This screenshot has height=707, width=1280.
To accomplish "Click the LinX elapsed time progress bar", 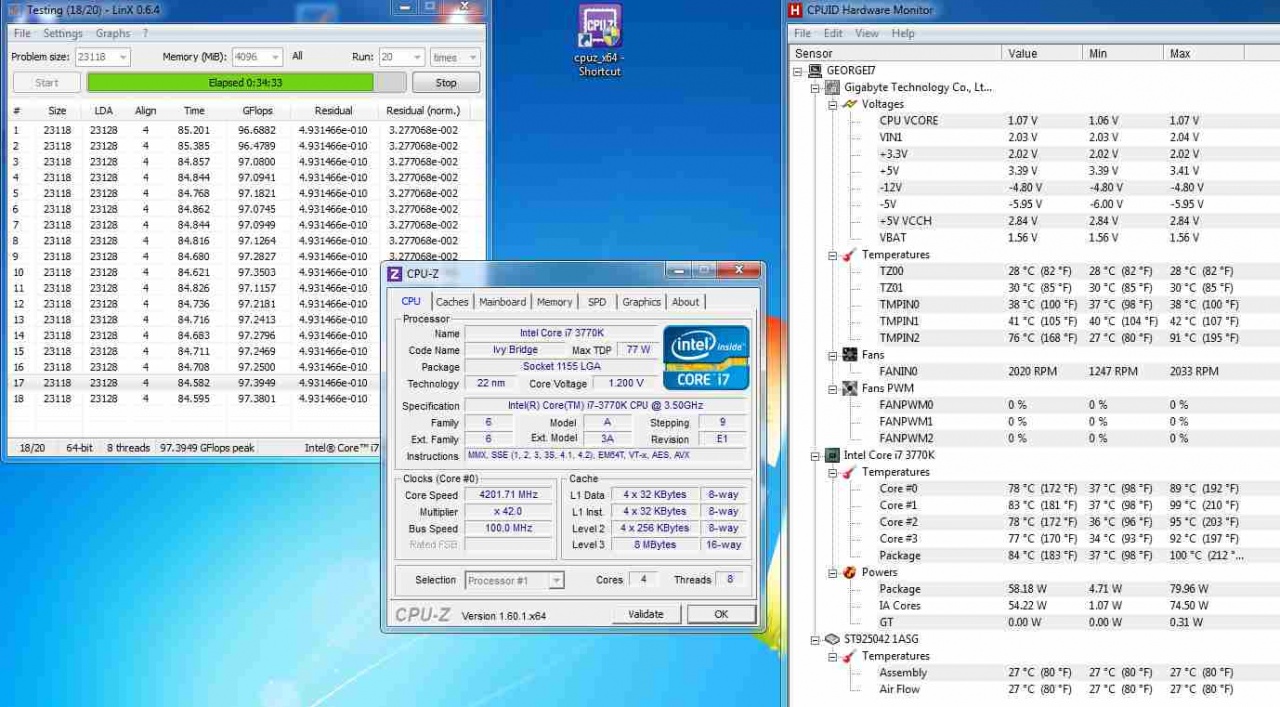I will pyautogui.click(x=246, y=83).
